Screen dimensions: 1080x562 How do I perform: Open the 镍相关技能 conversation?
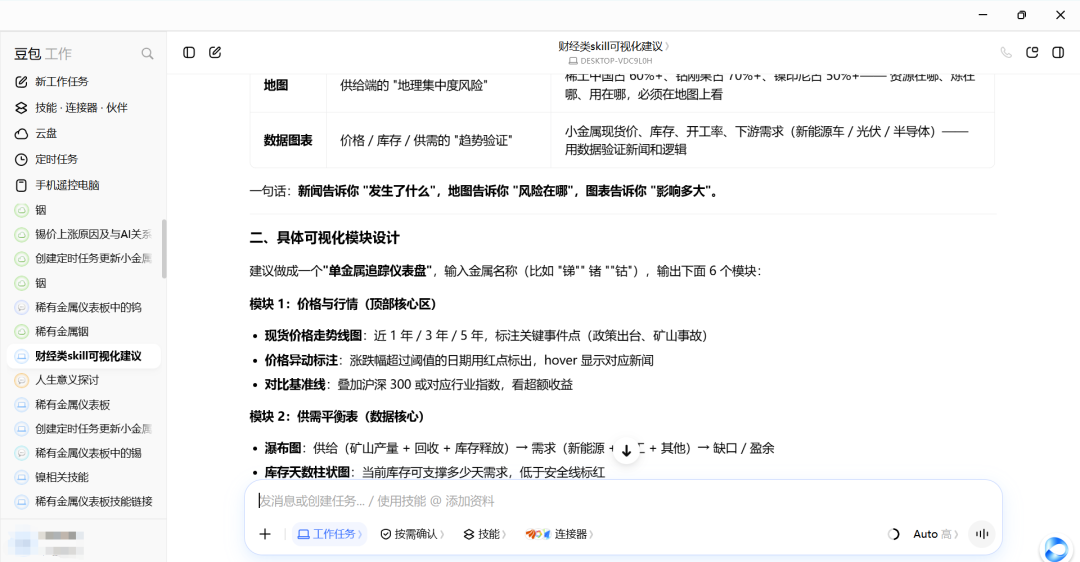pos(83,477)
